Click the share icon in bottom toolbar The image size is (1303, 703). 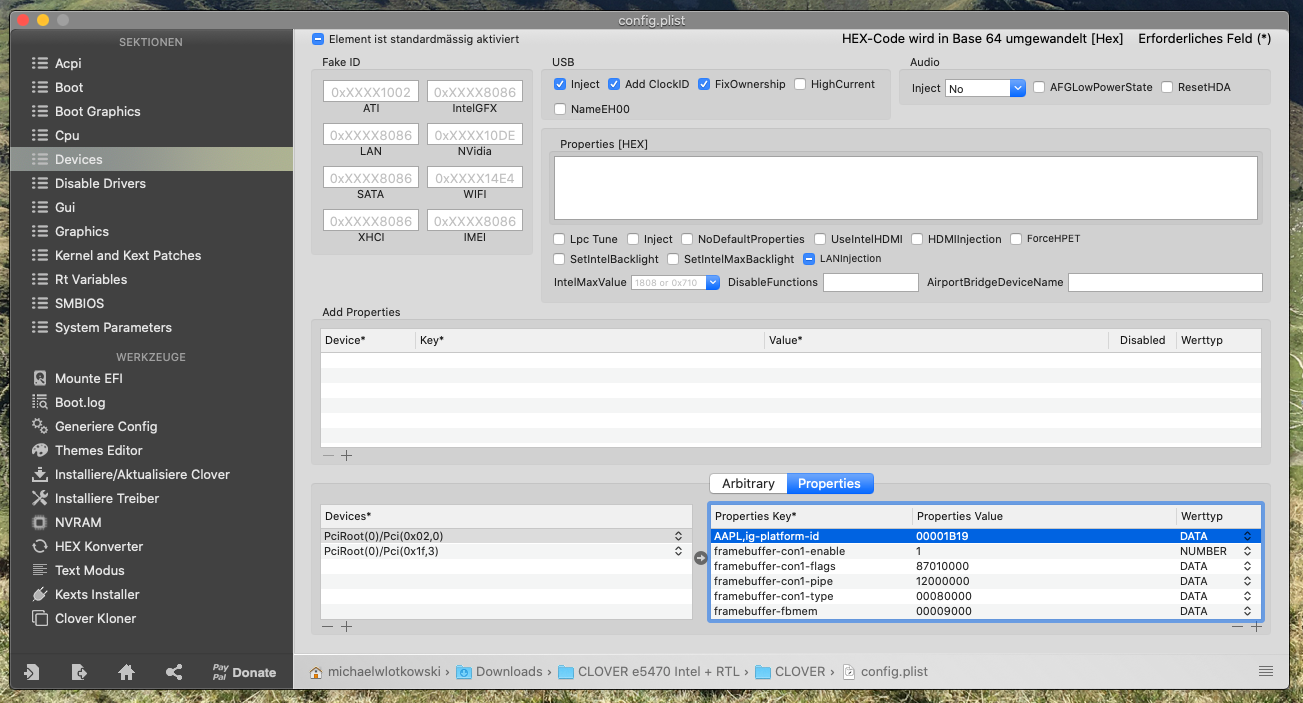[x=174, y=672]
